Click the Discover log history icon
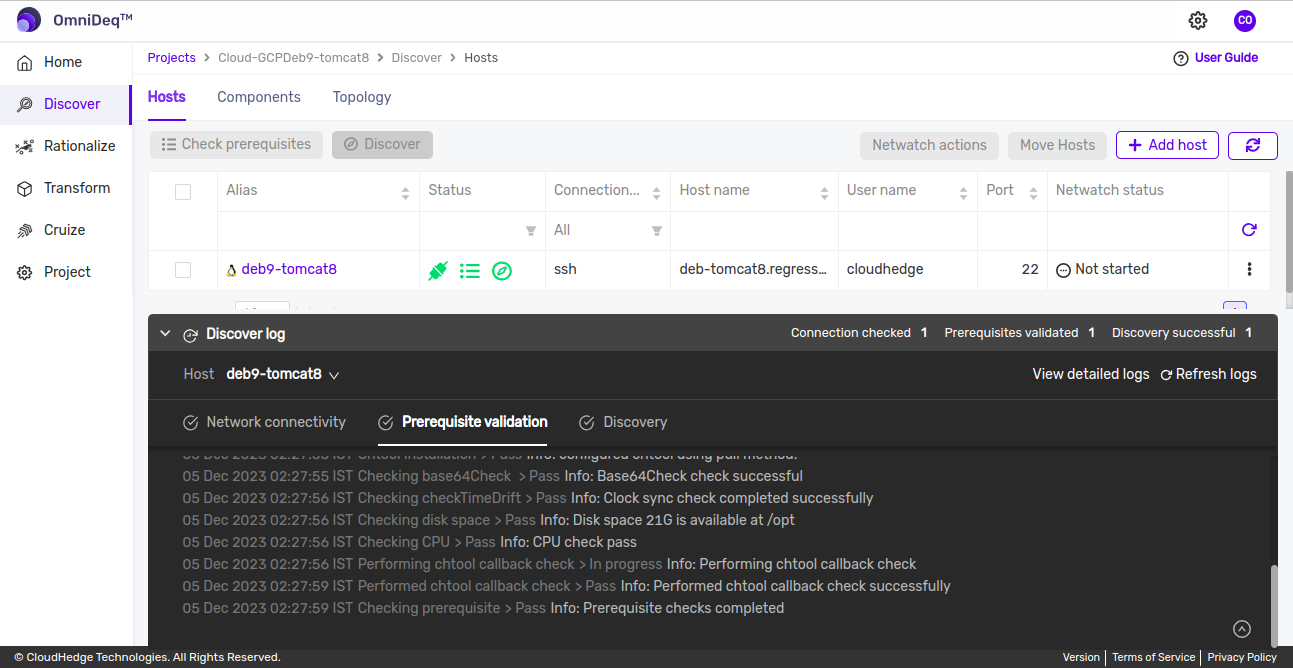 [x=190, y=334]
